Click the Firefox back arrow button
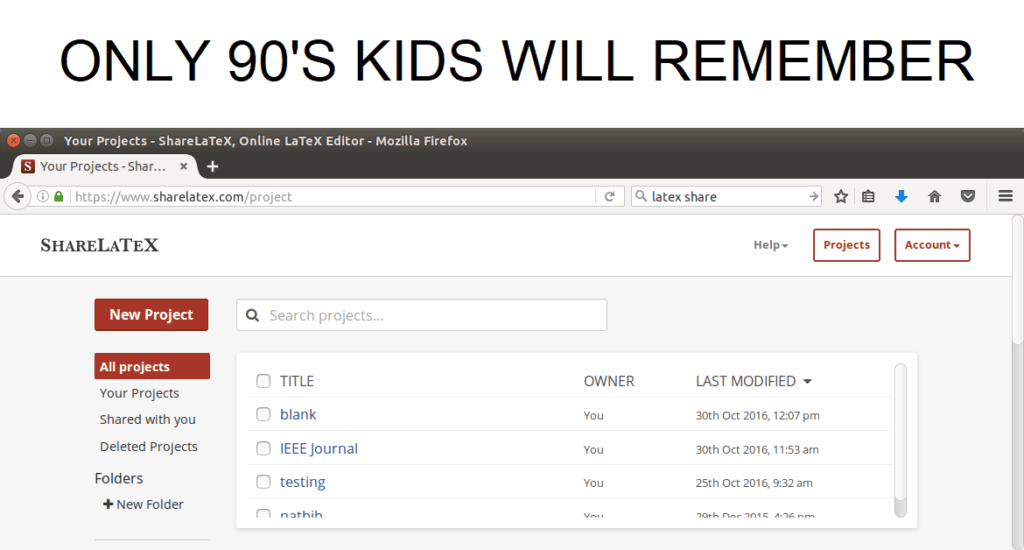The width and height of the screenshot is (1024, 550). pyautogui.click(x=18, y=196)
